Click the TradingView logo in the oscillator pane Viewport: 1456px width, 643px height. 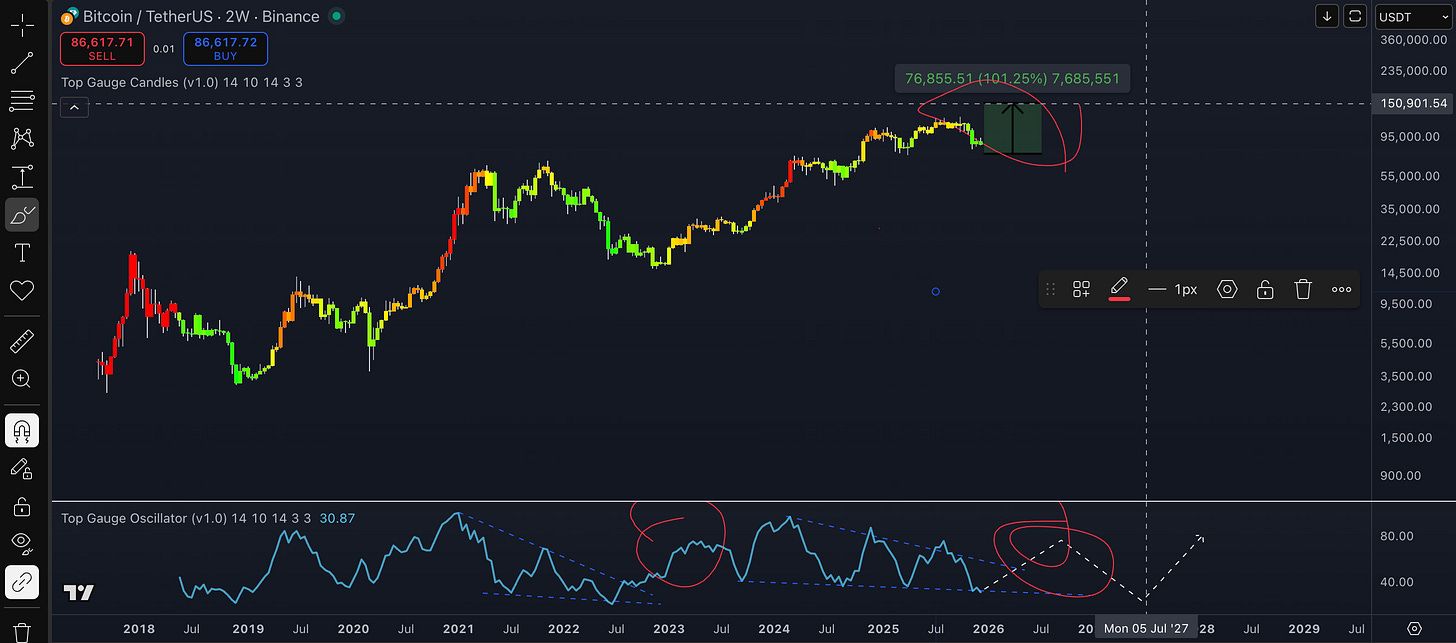tap(79, 593)
